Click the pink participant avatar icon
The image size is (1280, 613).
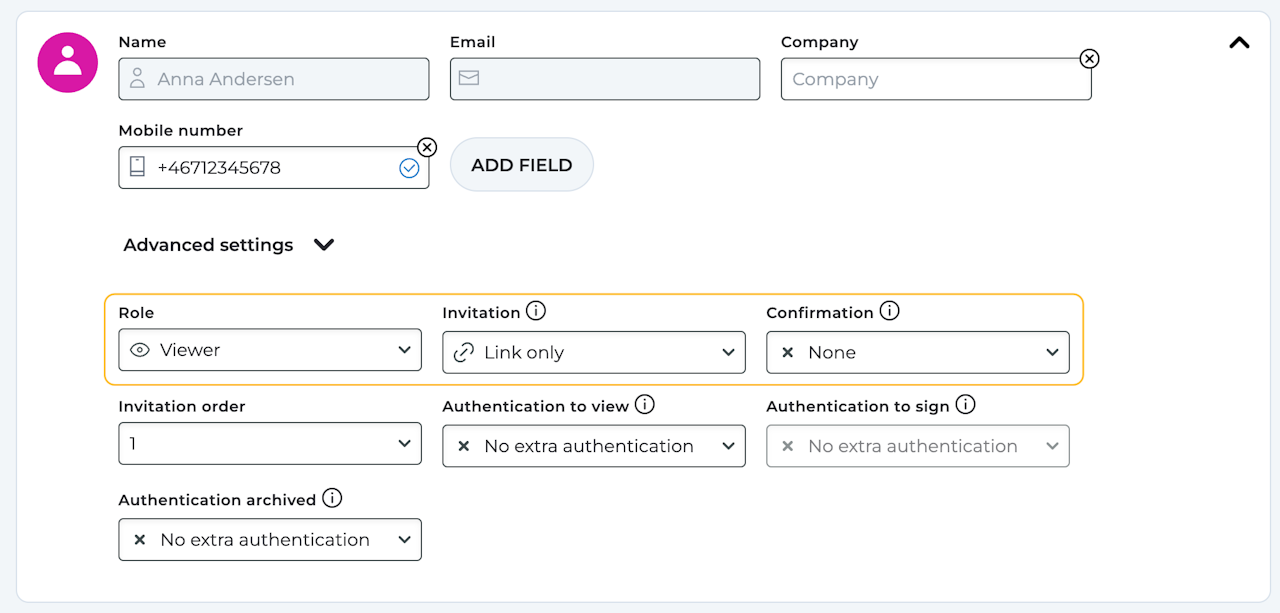(x=68, y=62)
